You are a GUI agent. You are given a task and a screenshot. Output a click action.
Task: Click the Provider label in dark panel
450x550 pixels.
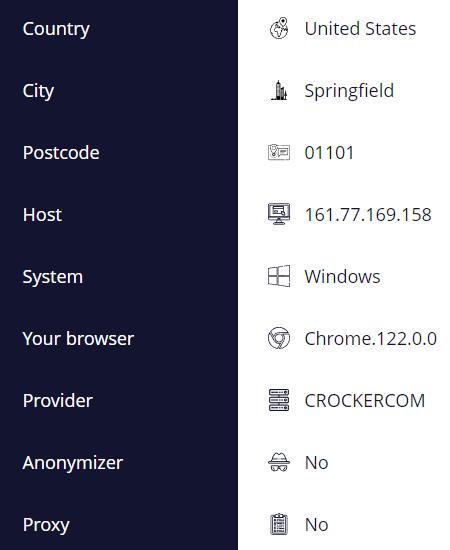(x=58, y=401)
